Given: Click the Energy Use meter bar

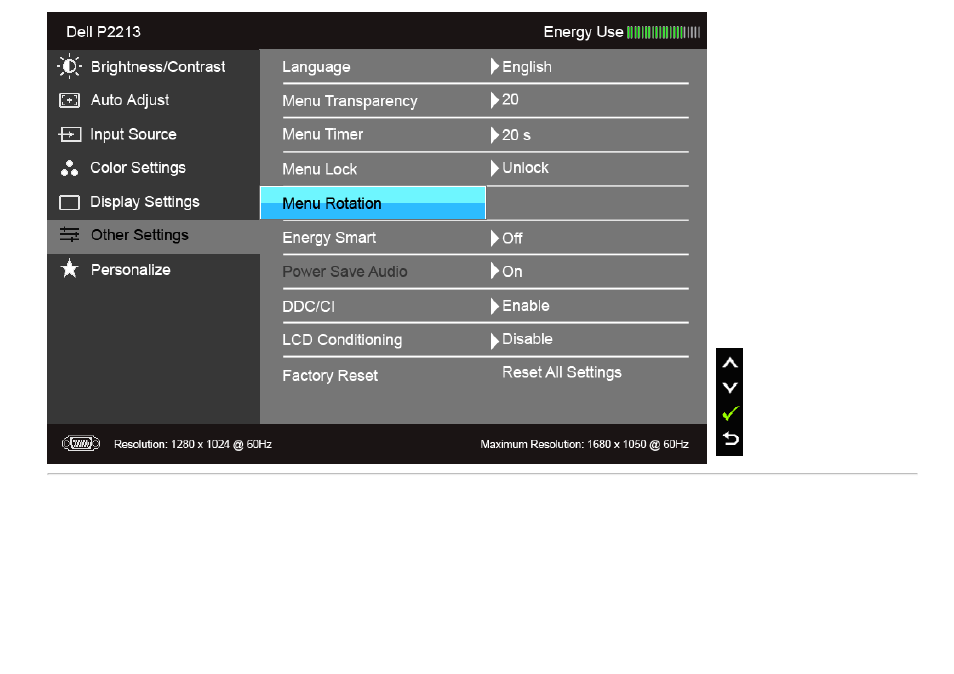Looking at the screenshot, I should (x=663, y=32).
